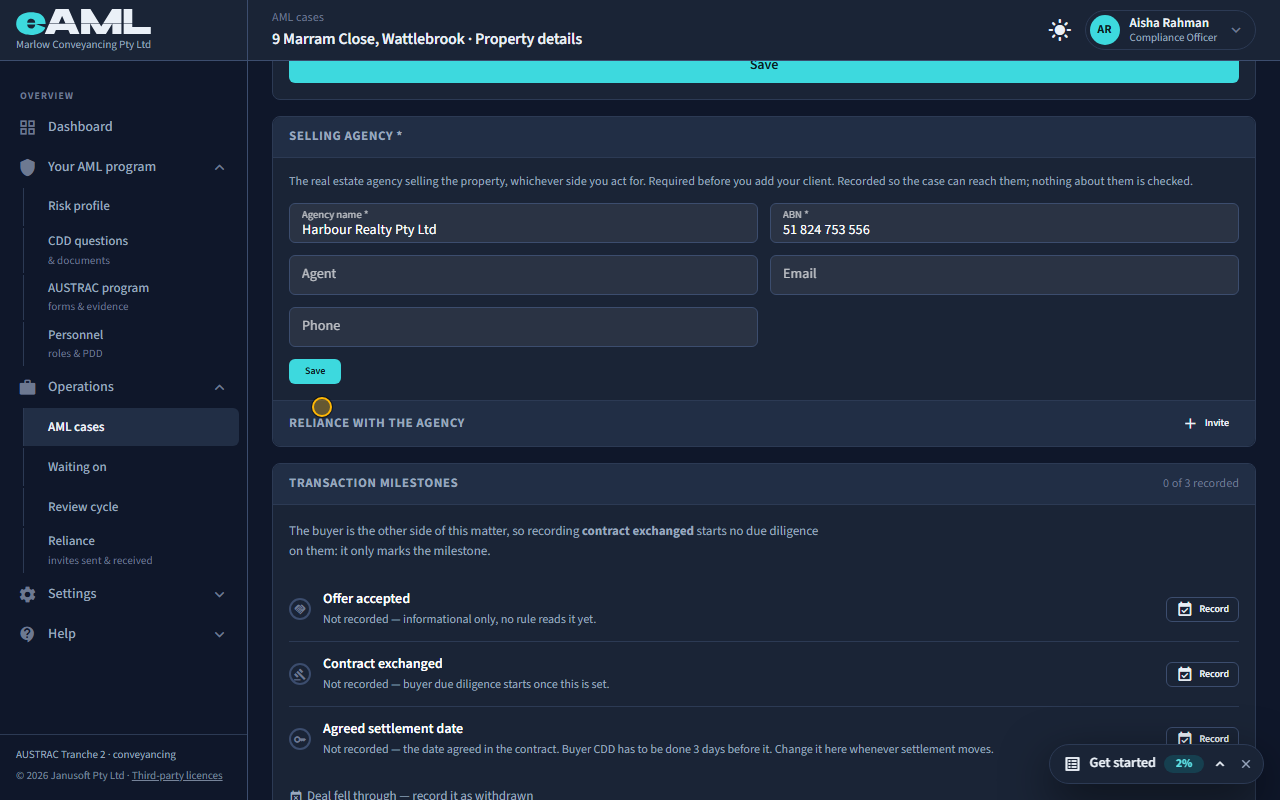Click the "0 of 3 recorded" text
Image resolution: width=1280 pixels, height=800 pixels.
[1200, 483]
